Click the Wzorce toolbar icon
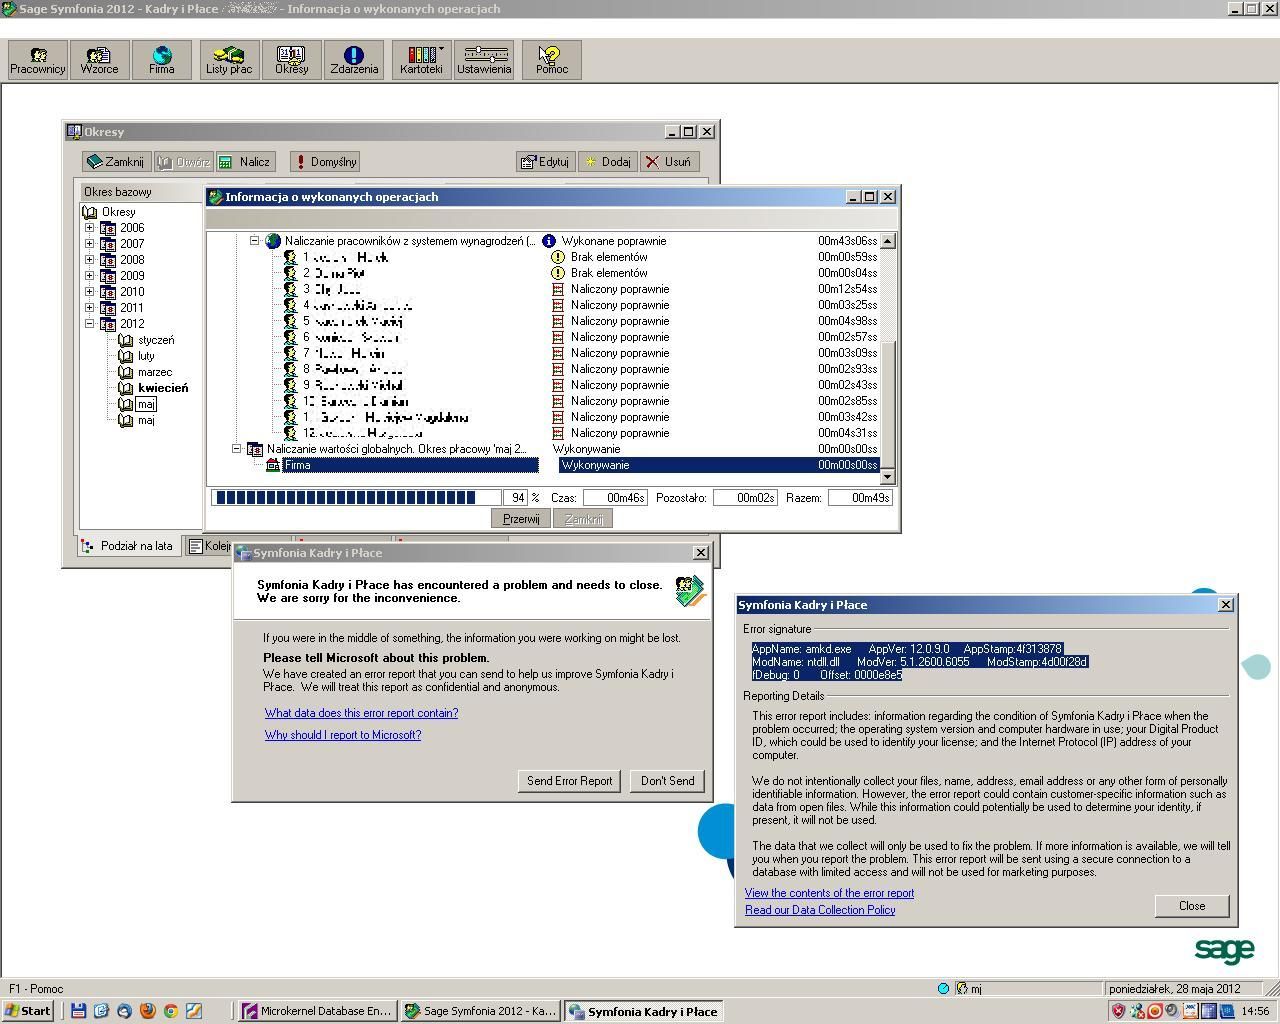 pyautogui.click(x=99, y=60)
